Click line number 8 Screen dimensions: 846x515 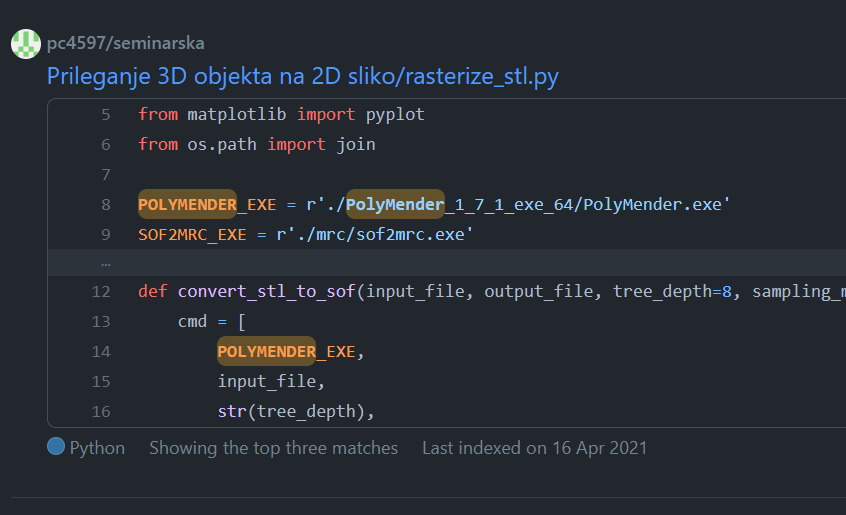click(x=106, y=205)
